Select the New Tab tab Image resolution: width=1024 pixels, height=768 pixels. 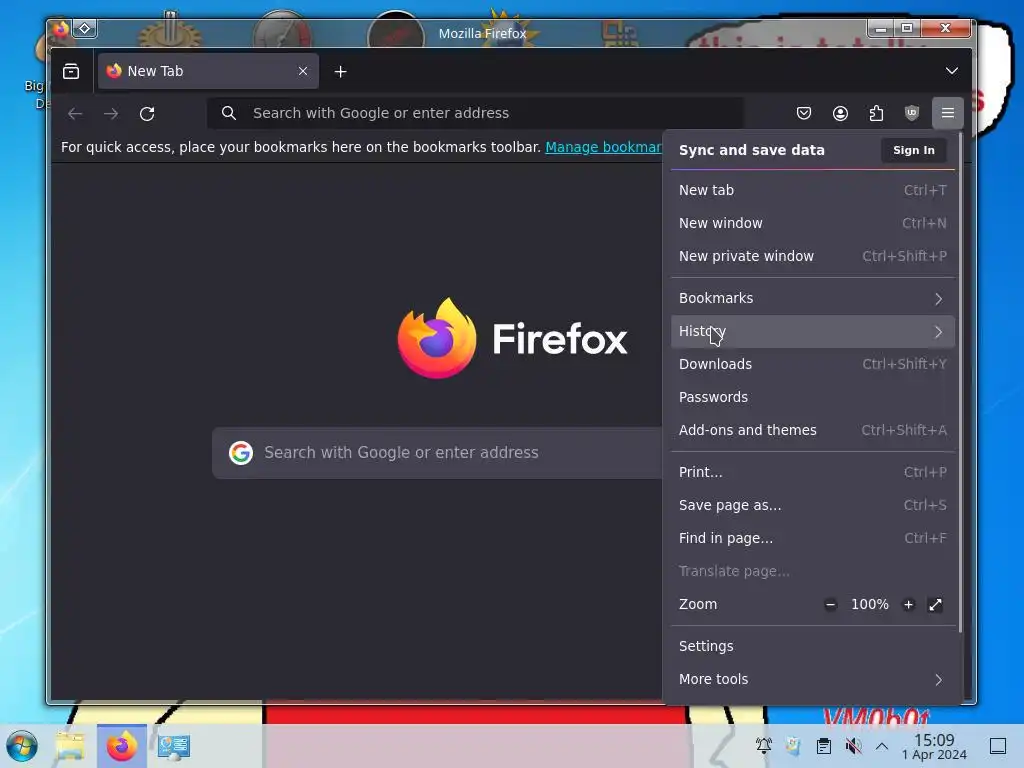(208, 71)
